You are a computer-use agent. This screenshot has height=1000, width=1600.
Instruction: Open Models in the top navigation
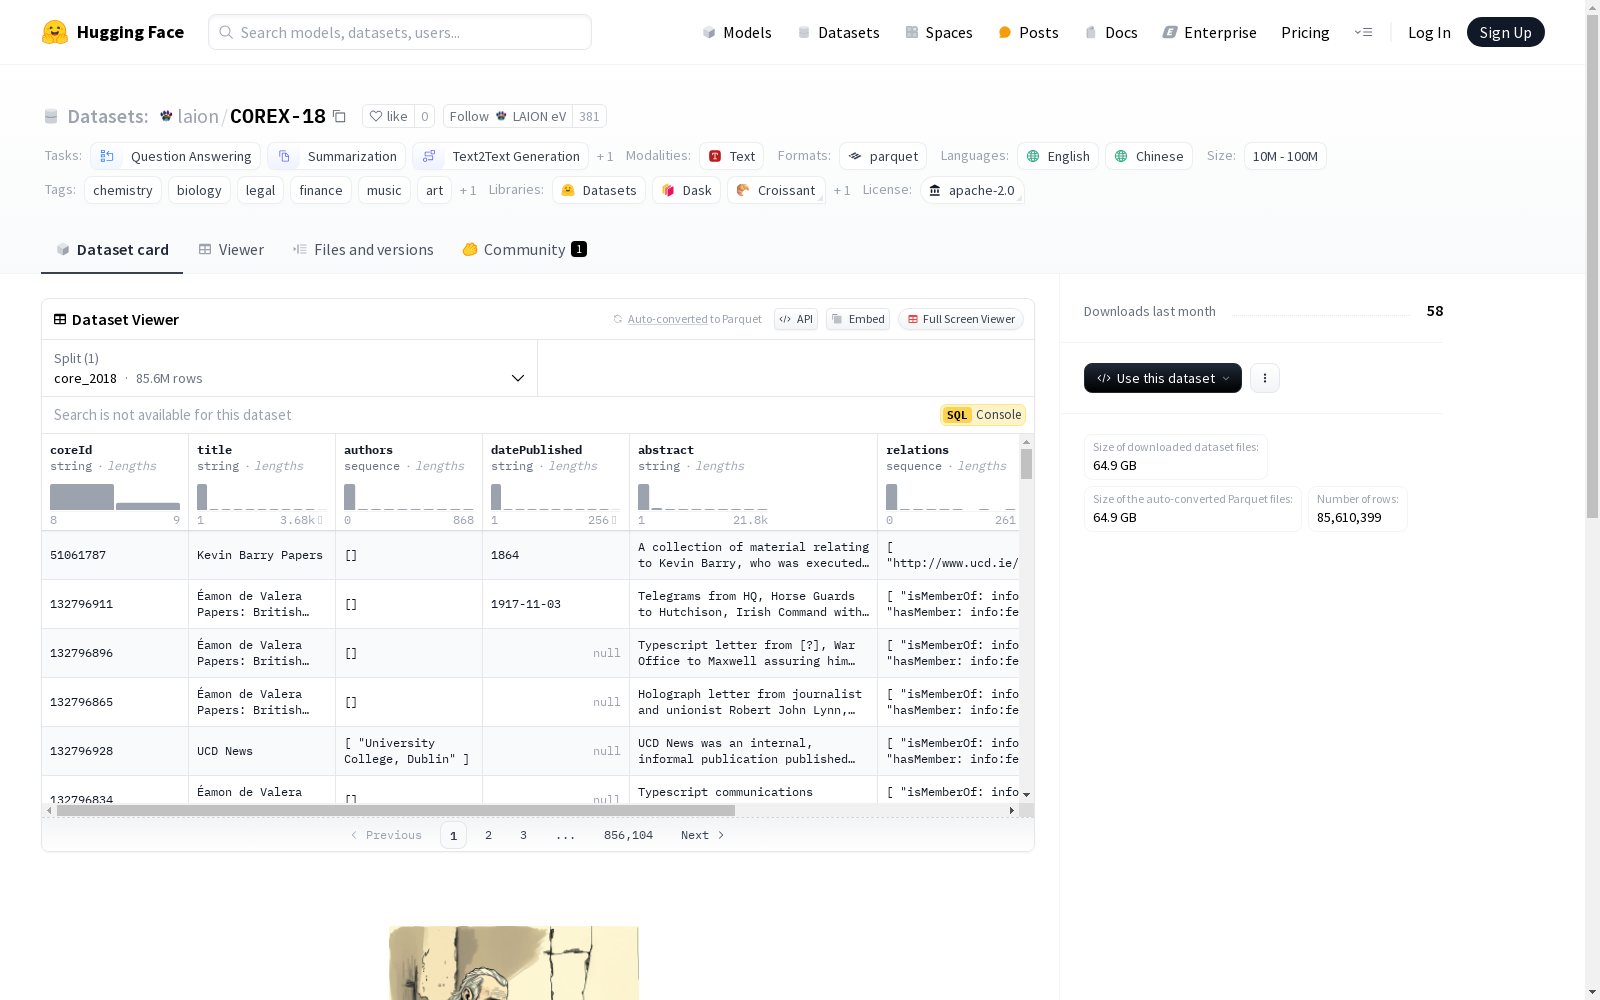737,32
